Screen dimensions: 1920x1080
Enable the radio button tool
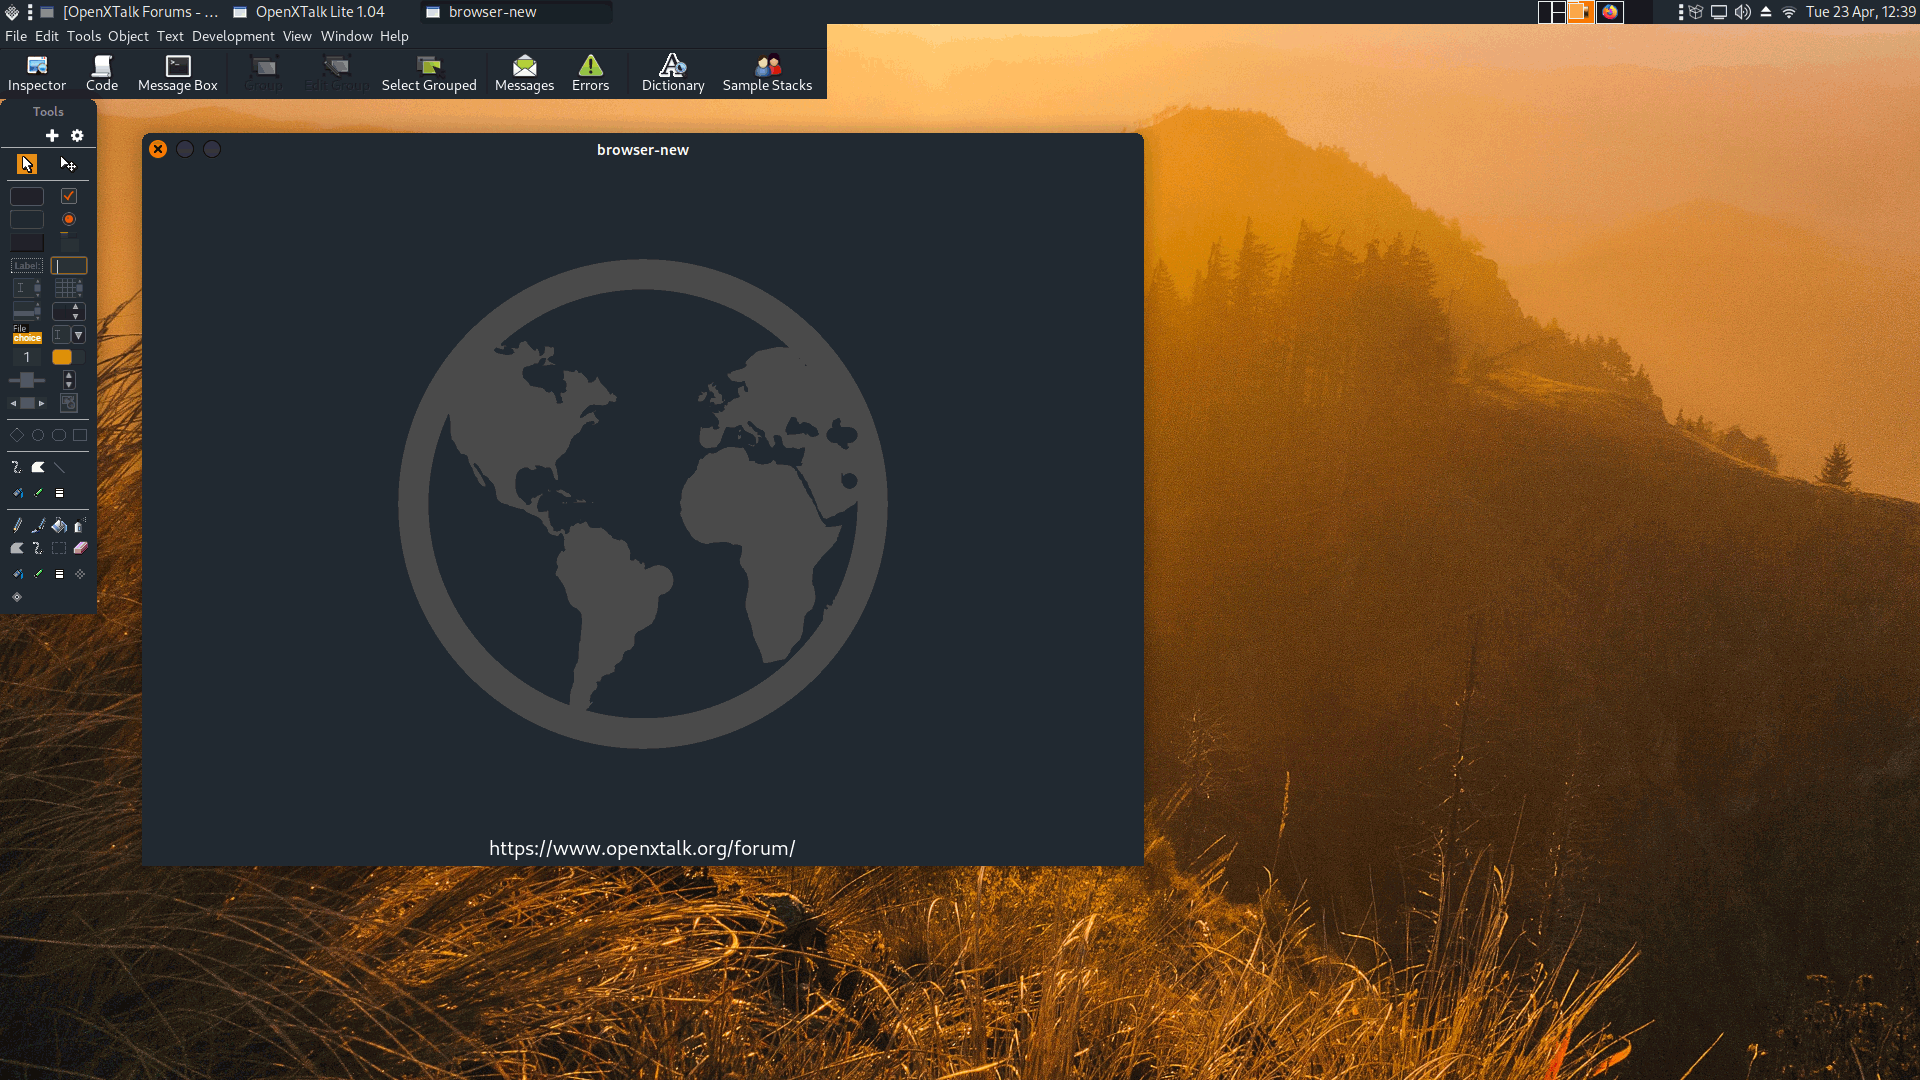pyautogui.click(x=69, y=220)
